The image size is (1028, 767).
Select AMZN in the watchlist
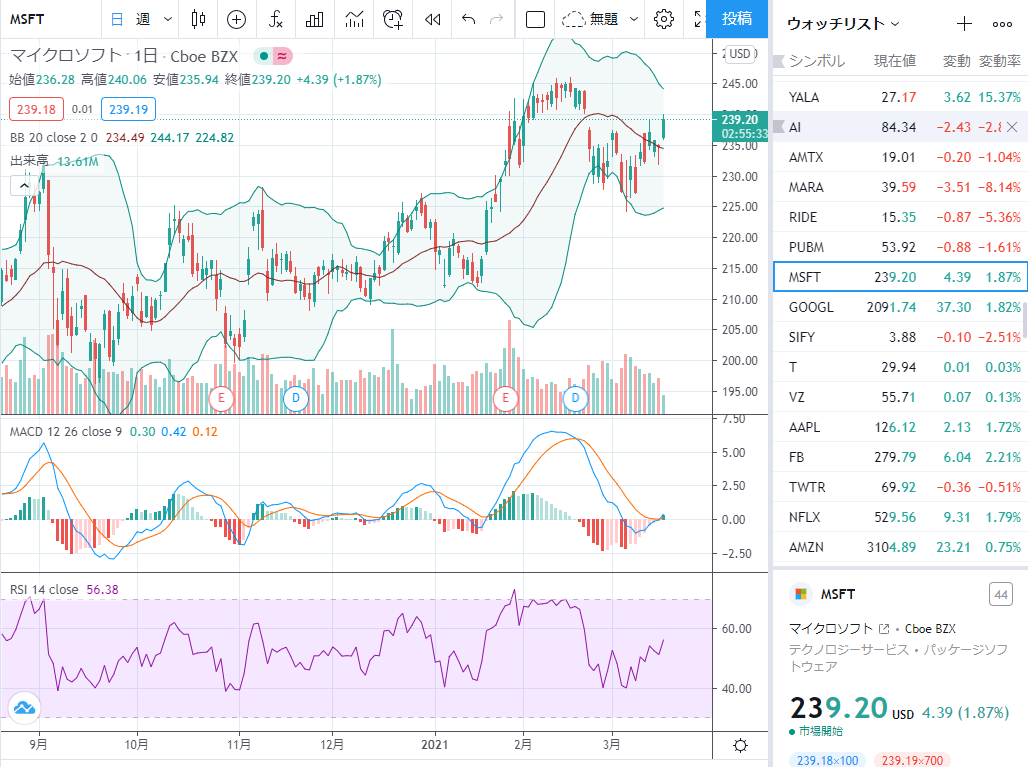point(900,547)
